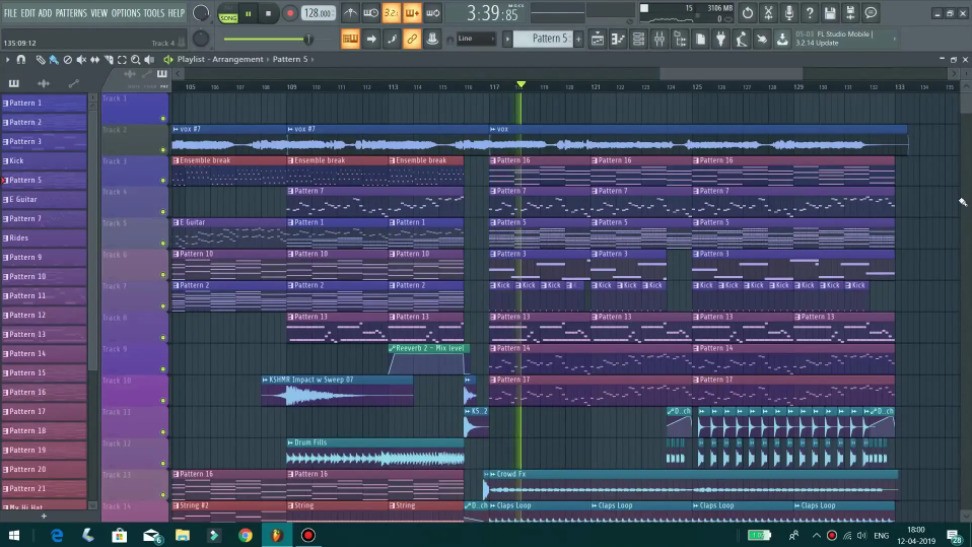972x547 pixels.
Task: Open the plugin picker plug icon
Action: (721, 39)
